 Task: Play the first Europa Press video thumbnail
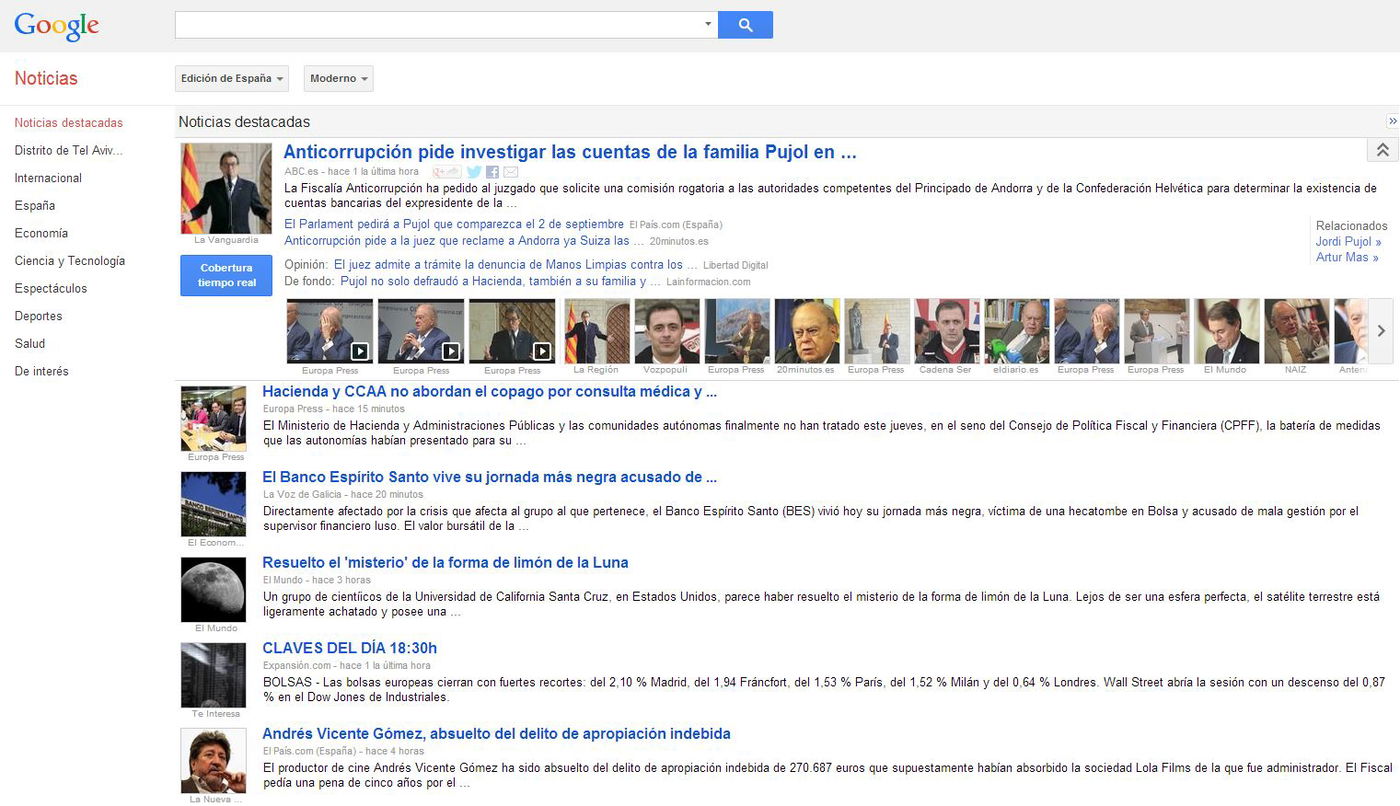(329, 331)
